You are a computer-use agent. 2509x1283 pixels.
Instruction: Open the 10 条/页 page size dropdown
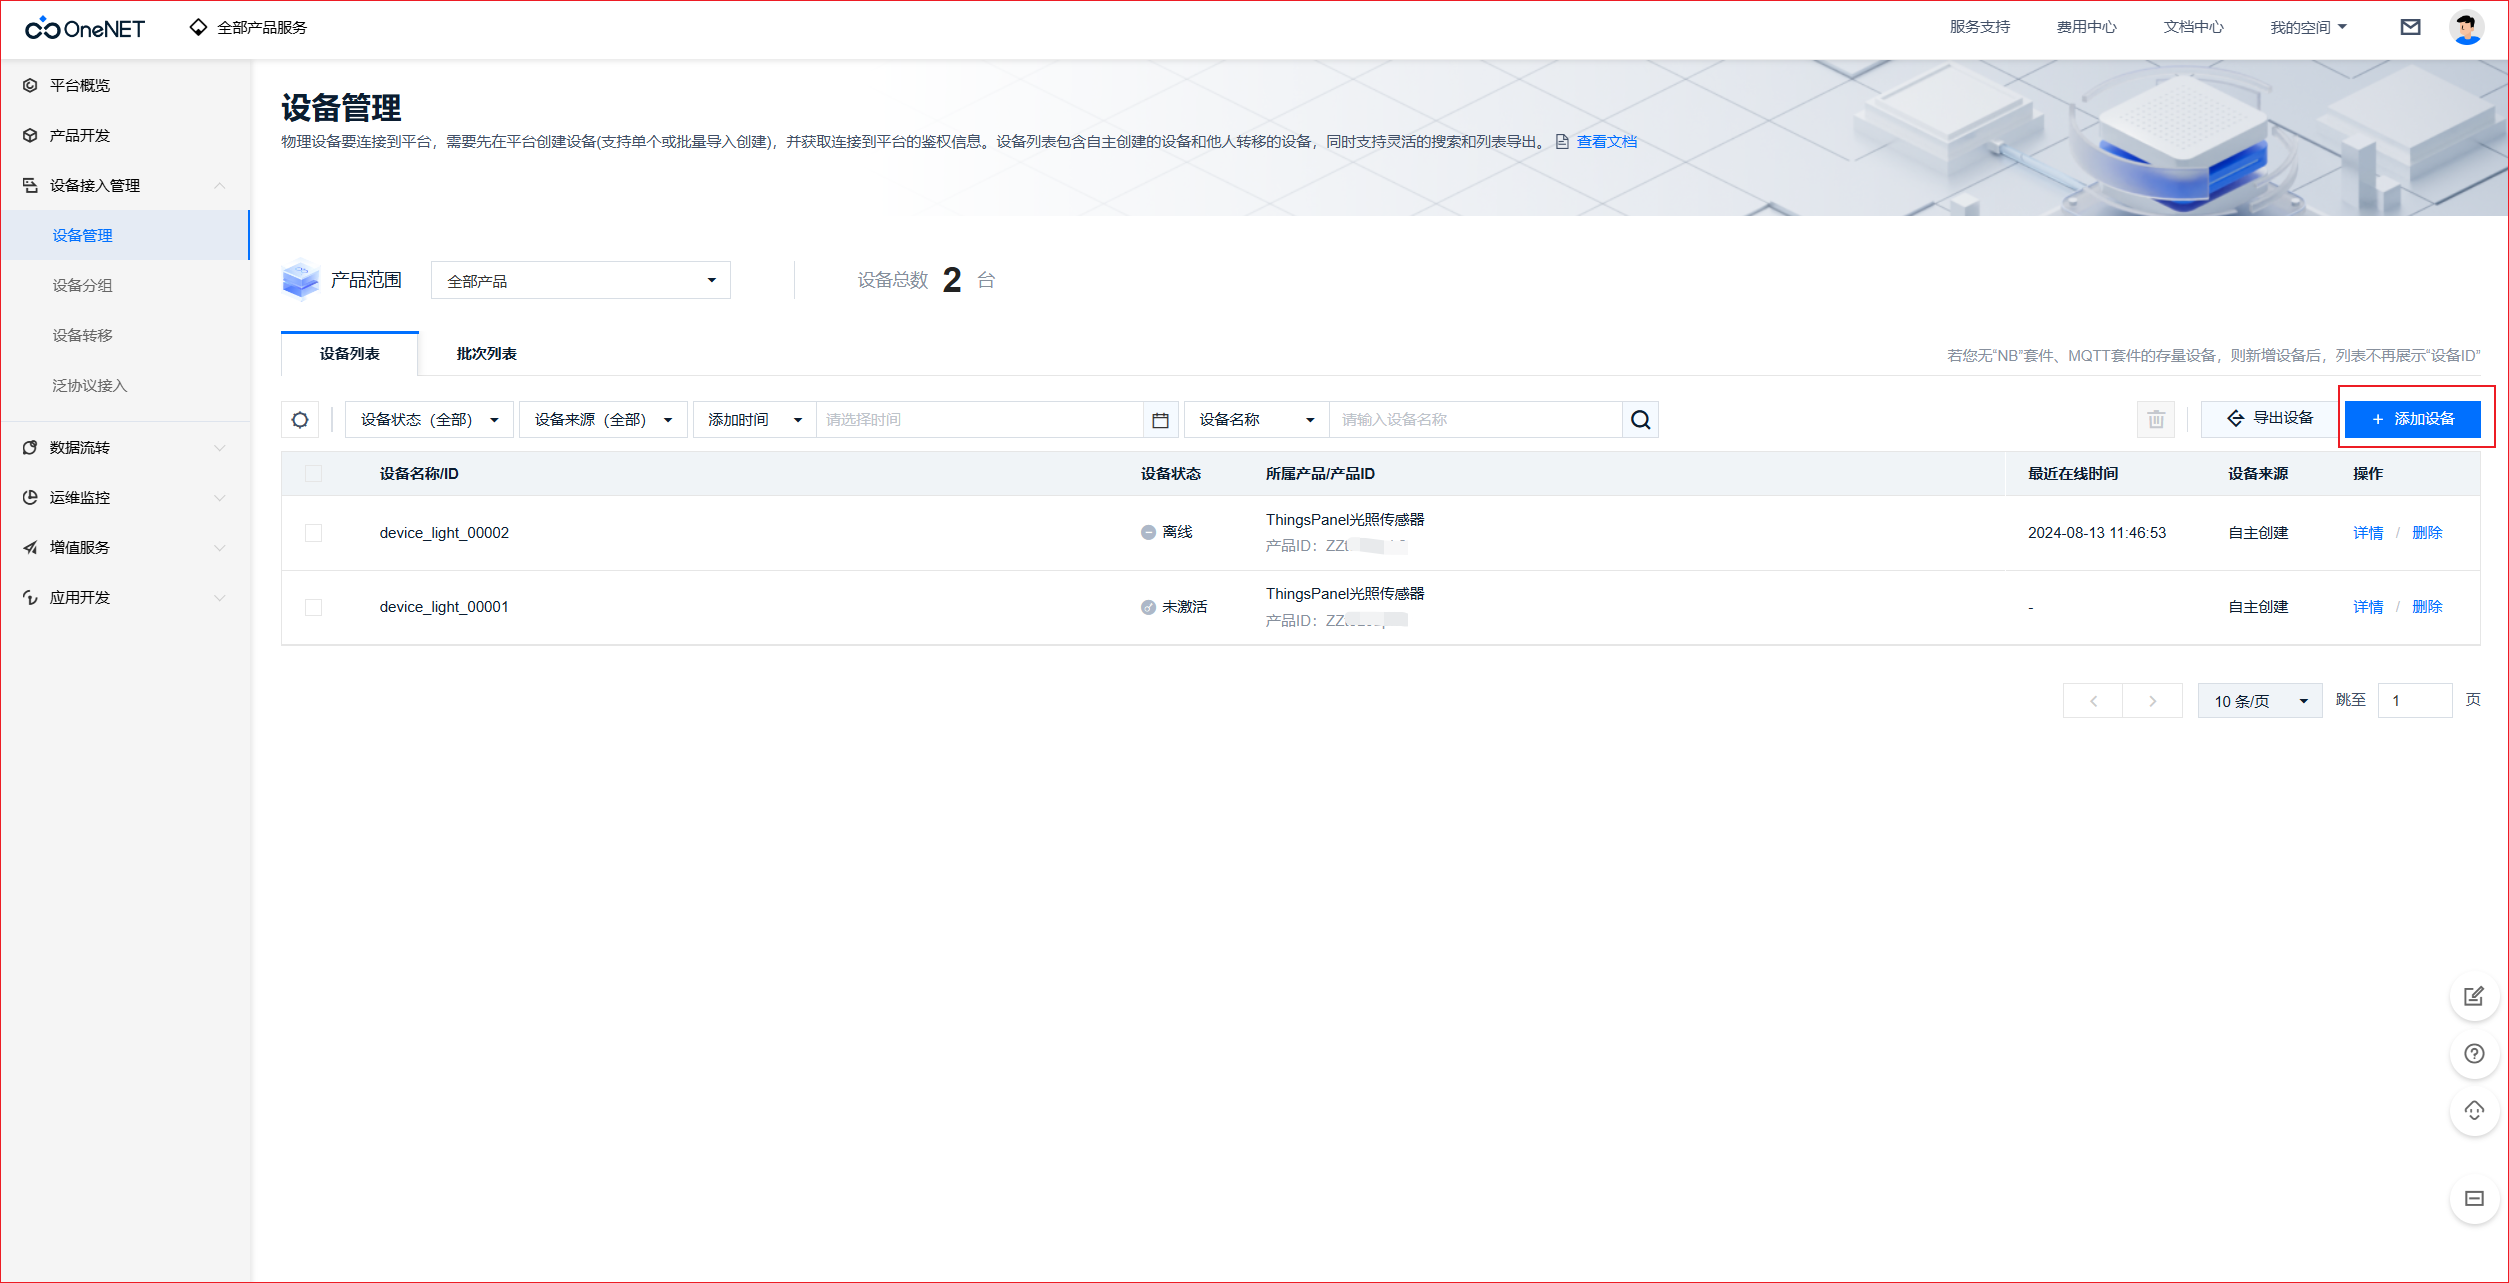(x=2259, y=701)
